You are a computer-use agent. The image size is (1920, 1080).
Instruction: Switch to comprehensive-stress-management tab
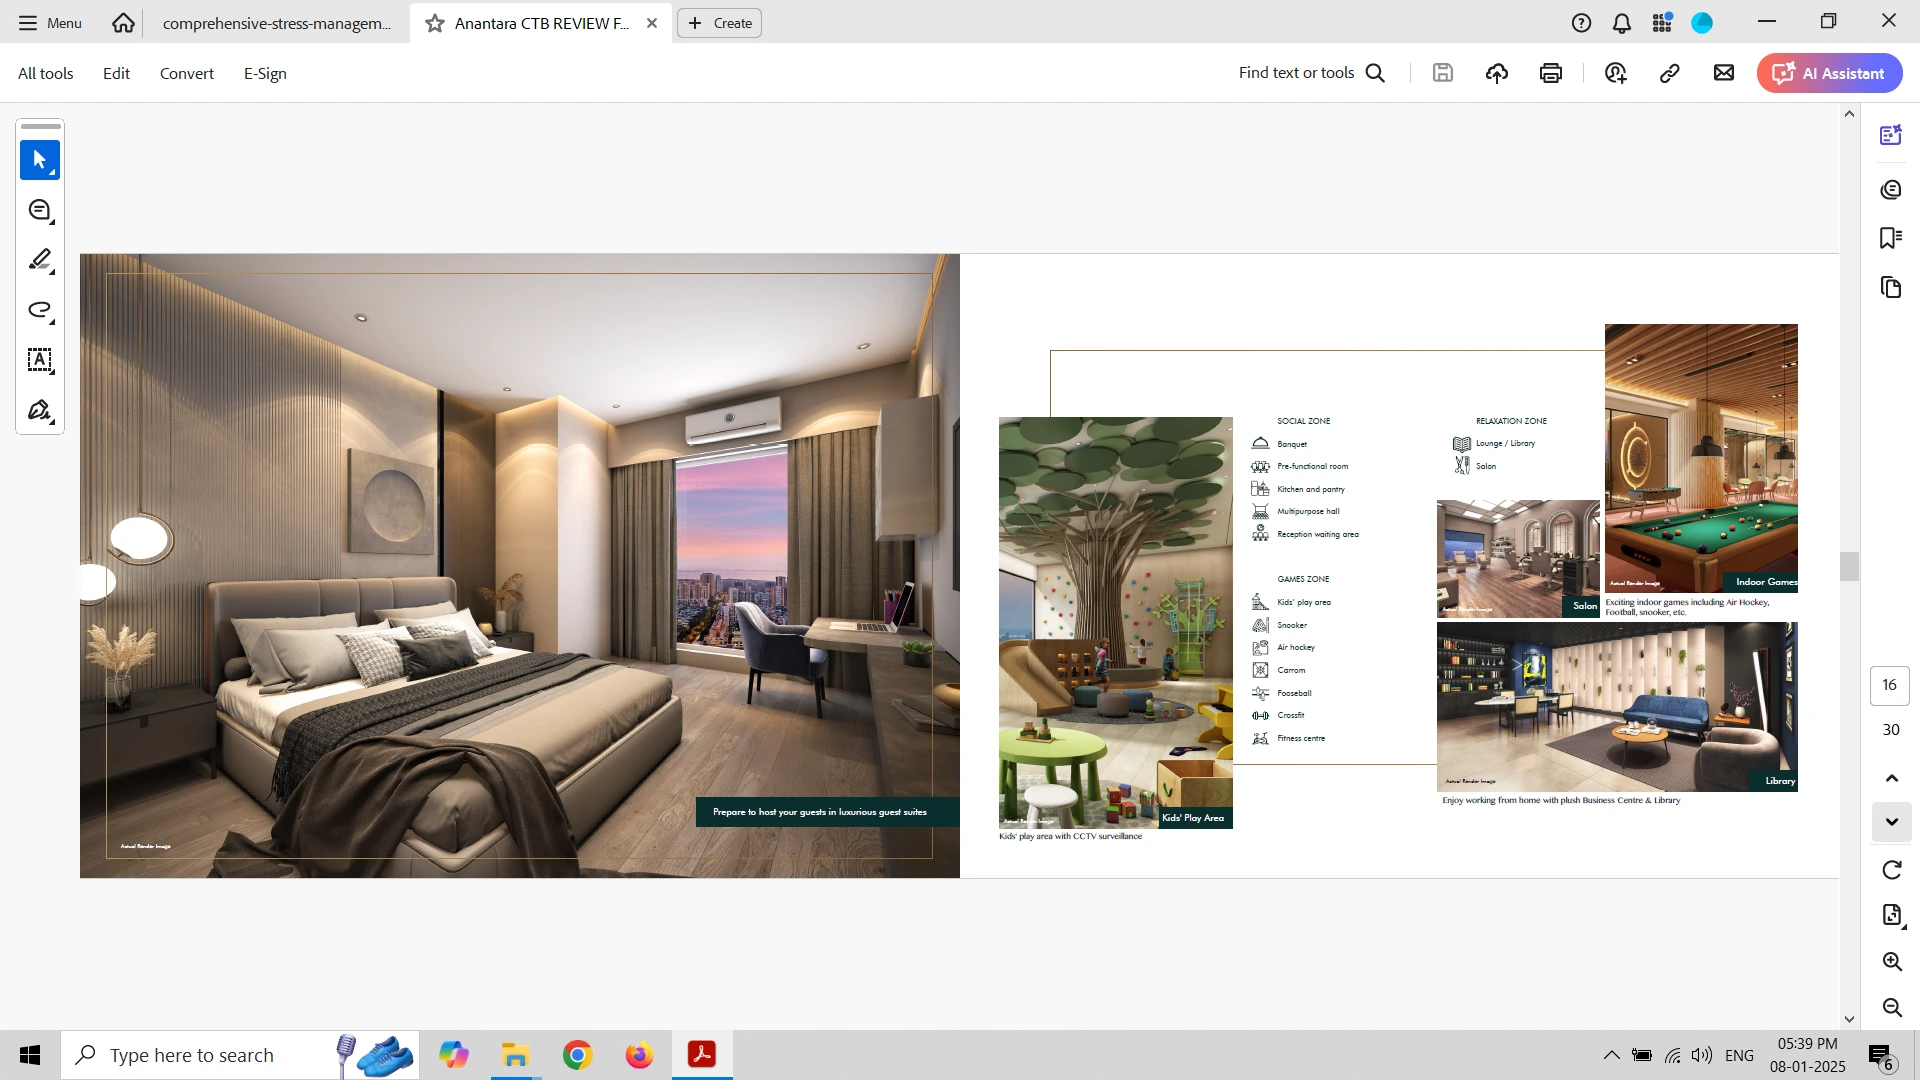coord(277,23)
